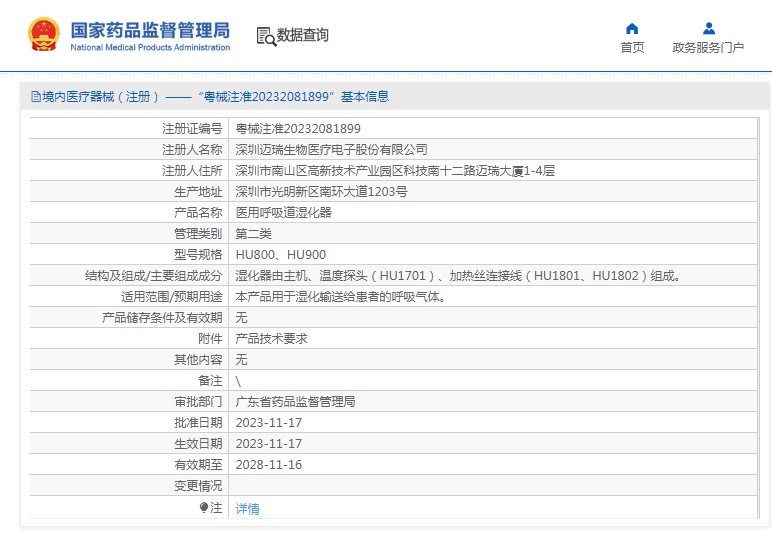The width and height of the screenshot is (772, 535).
Task: Click the 注册人名称 row label
Action: click(192, 150)
